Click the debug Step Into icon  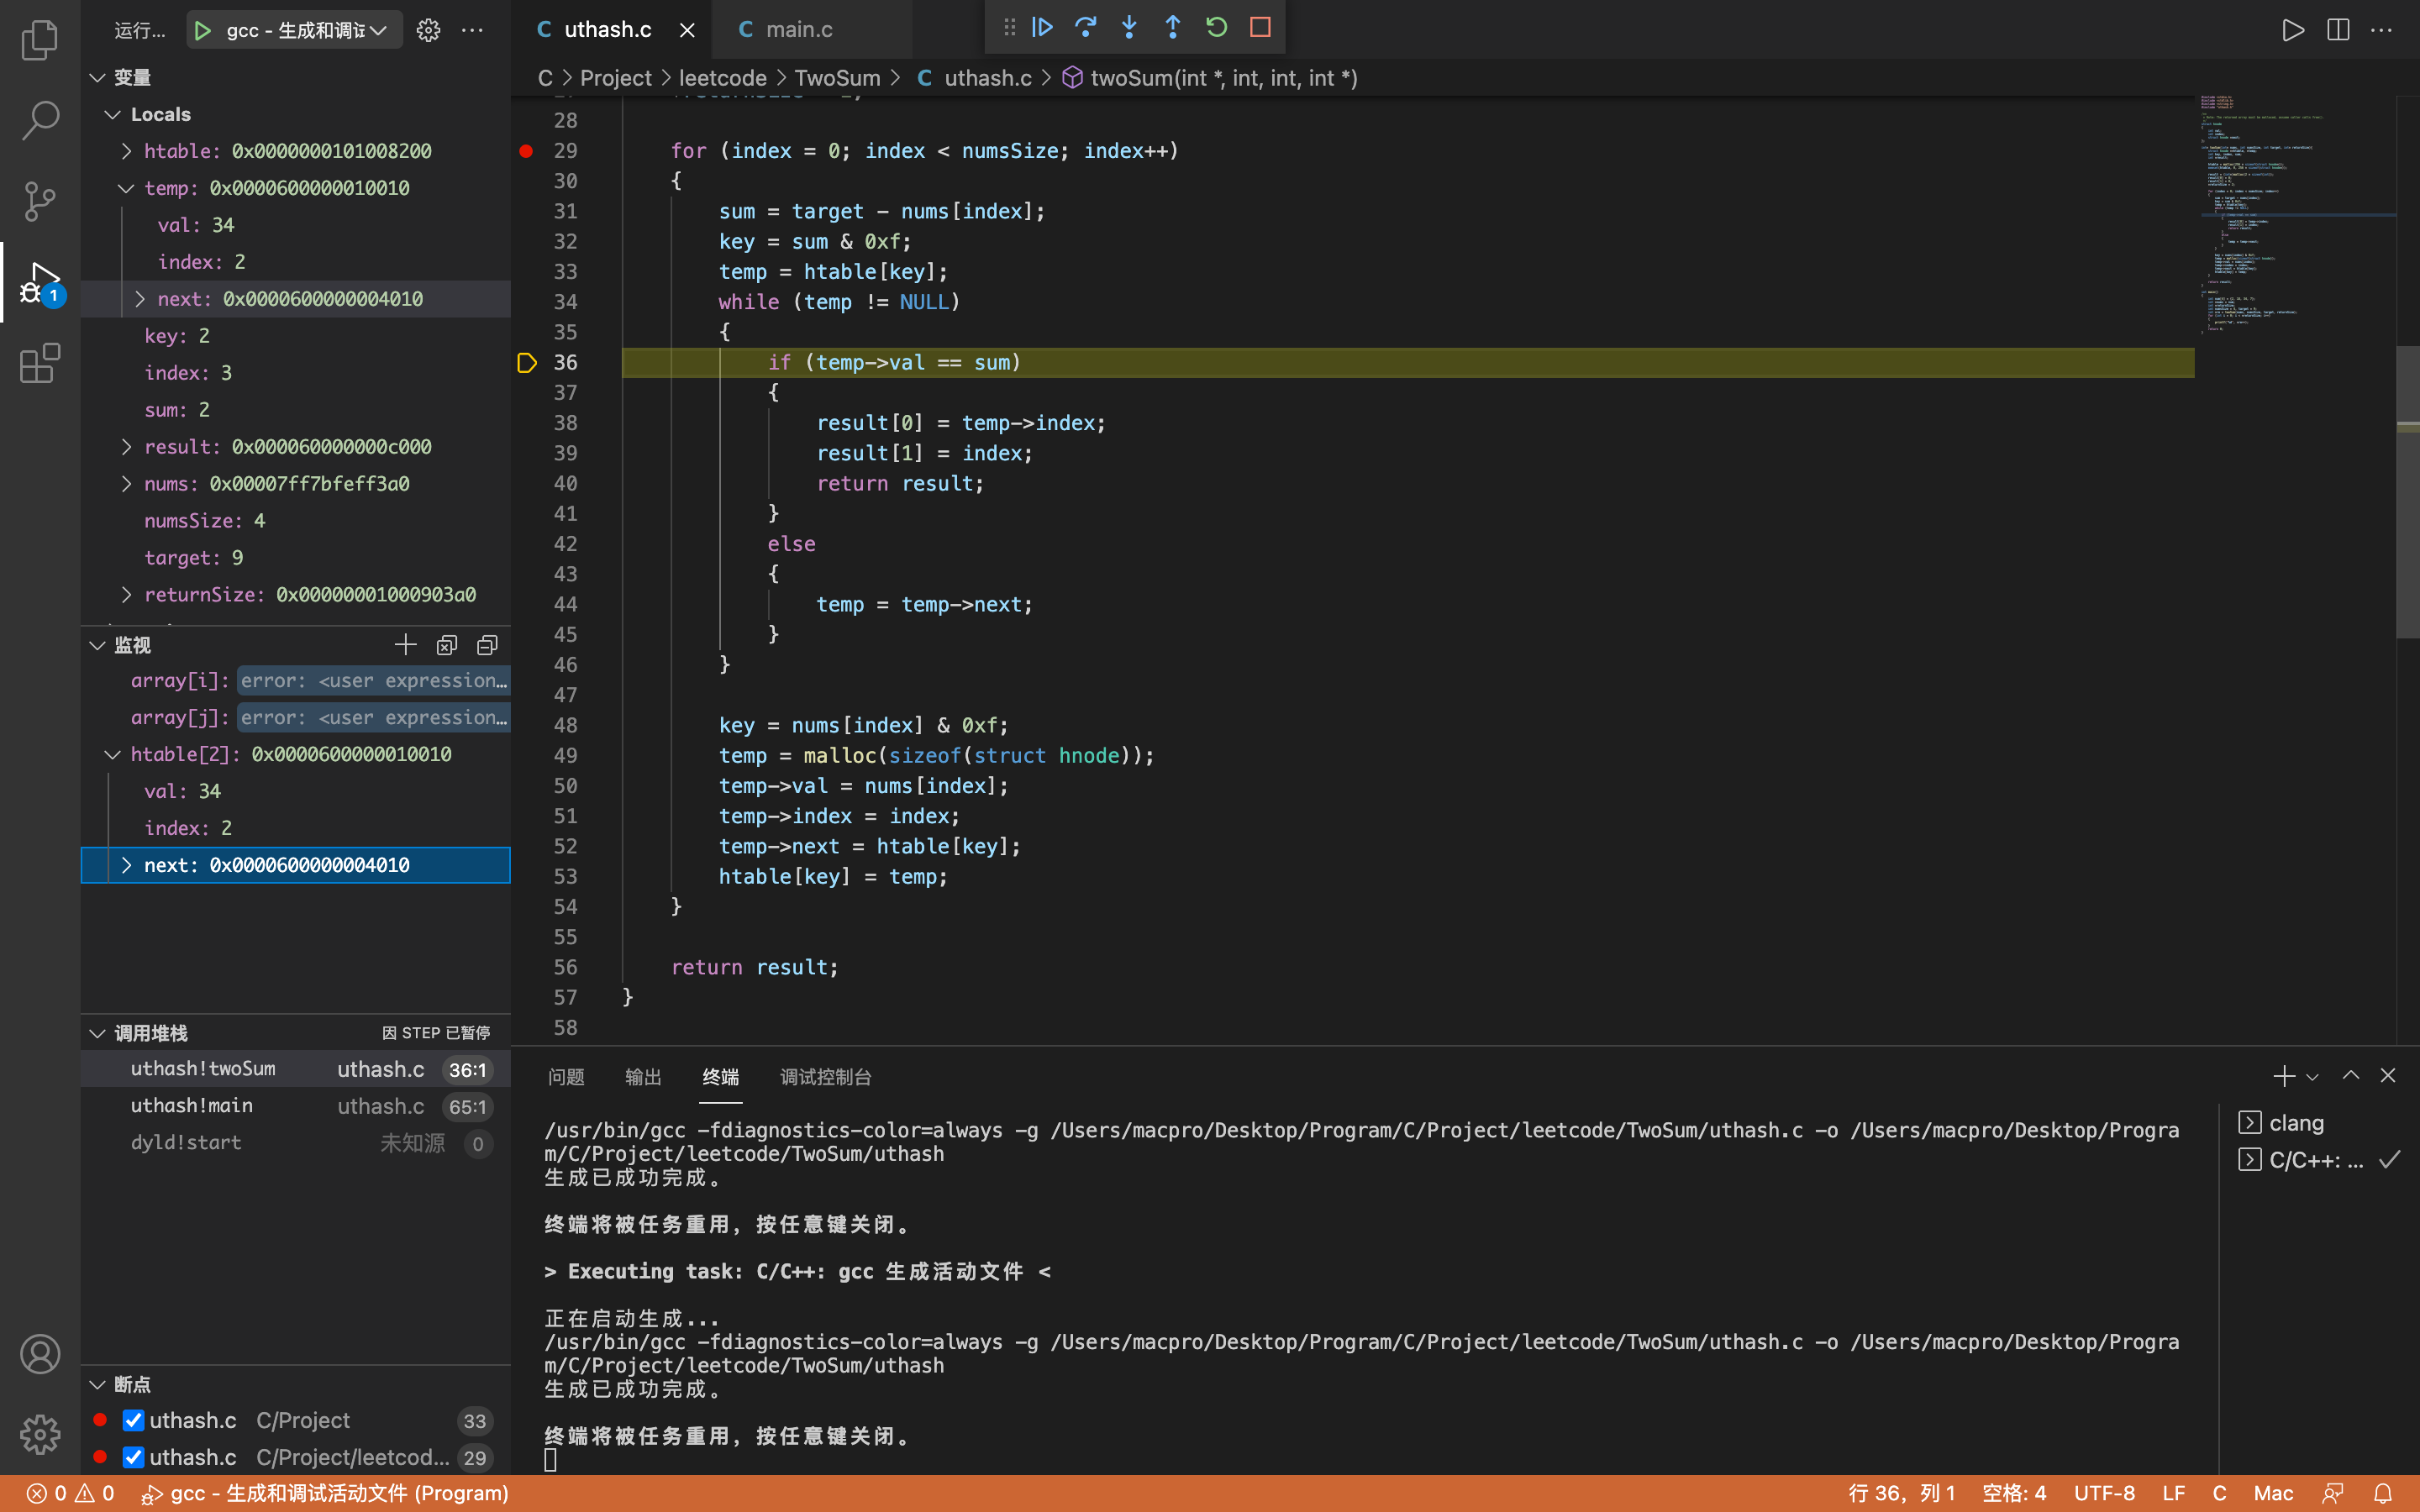click(1129, 28)
